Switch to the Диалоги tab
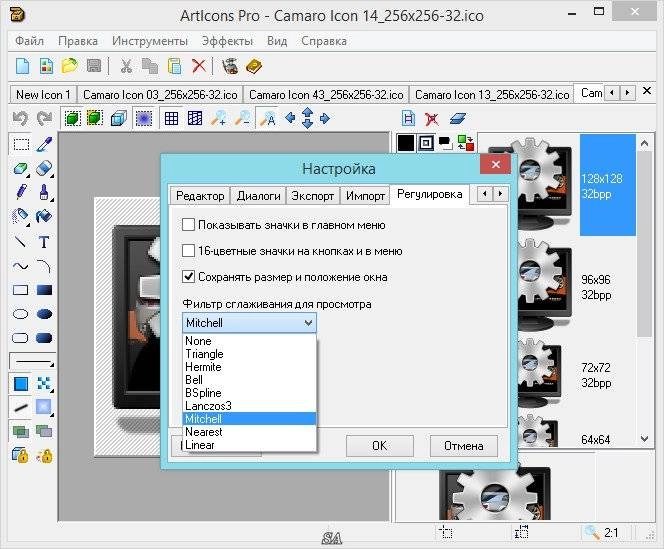The height and width of the screenshot is (549, 664). [258, 196]
